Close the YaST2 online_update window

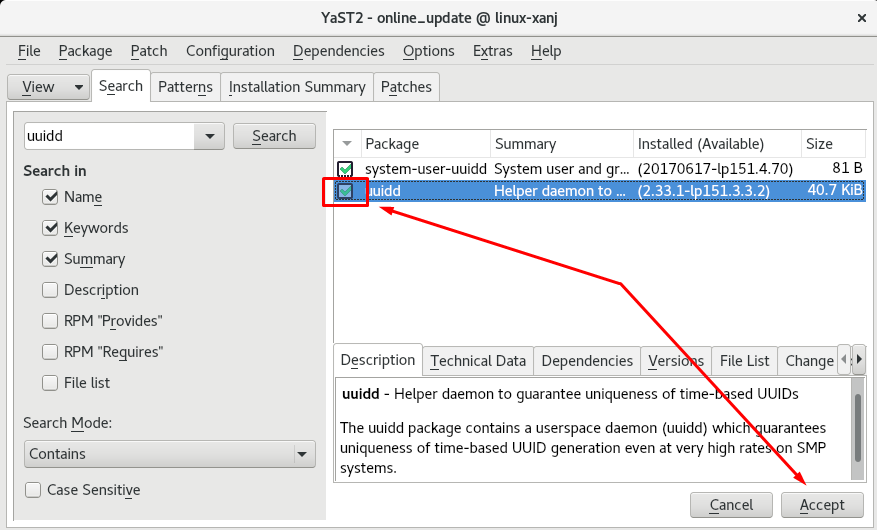861,18
